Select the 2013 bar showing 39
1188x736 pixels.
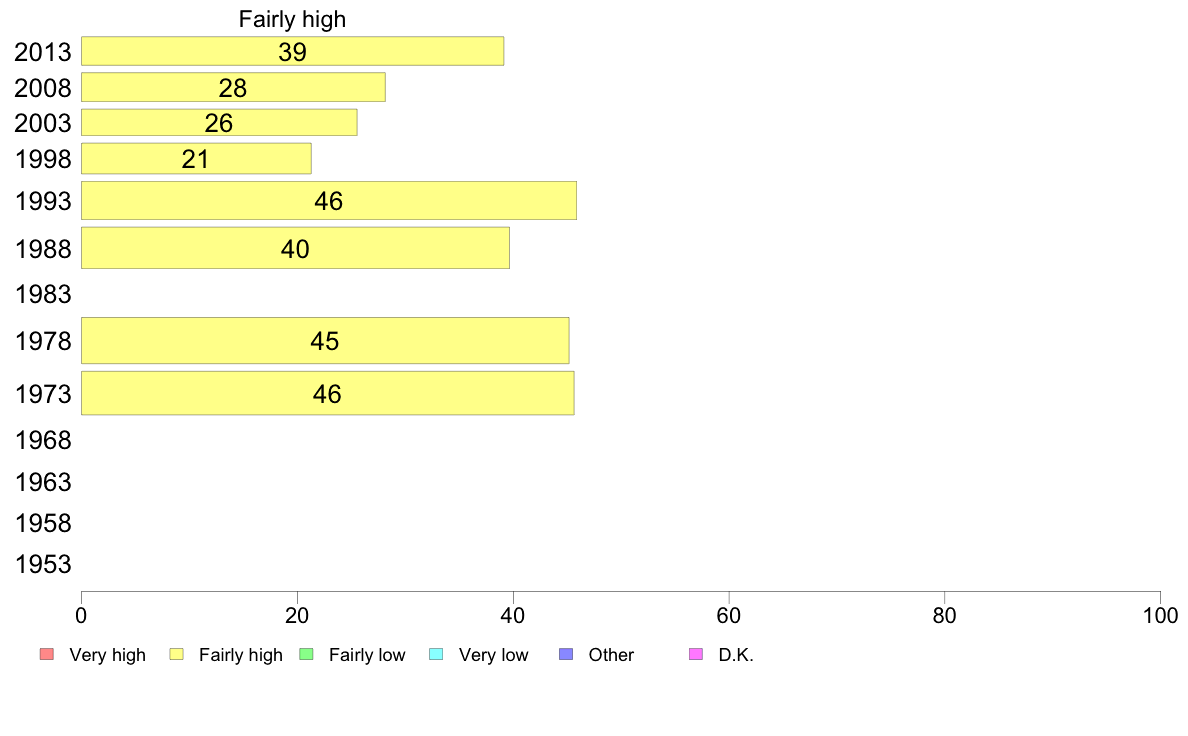[292, 51]
